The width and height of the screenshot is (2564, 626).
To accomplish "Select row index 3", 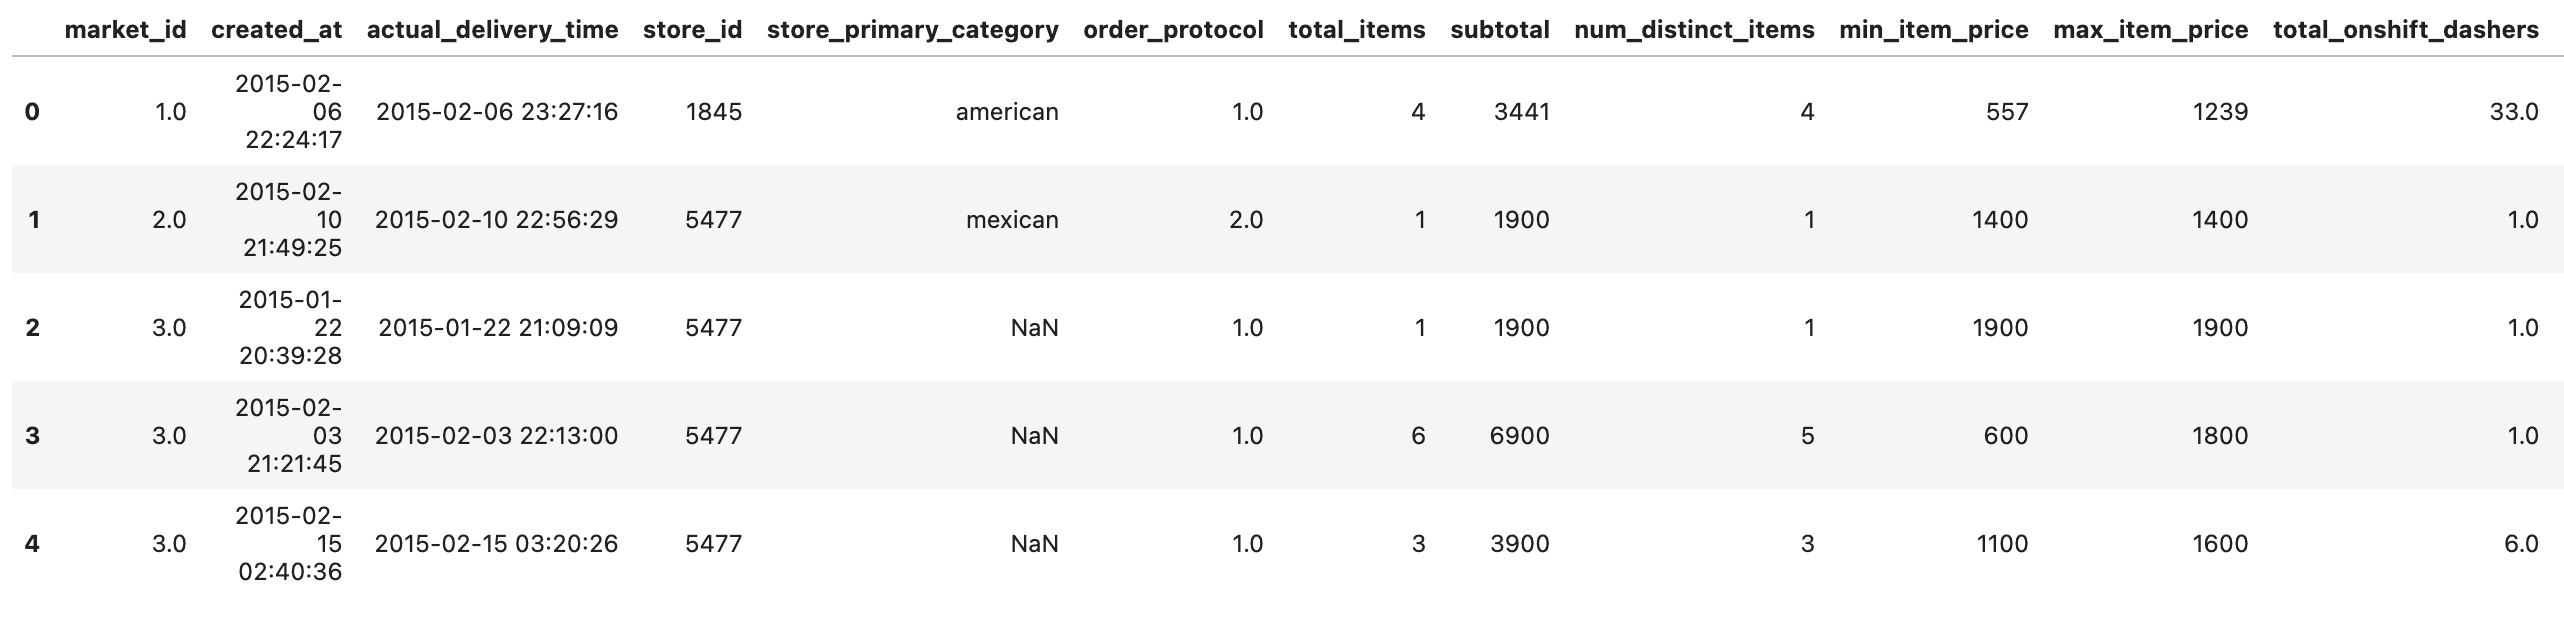I will [32, 436].
